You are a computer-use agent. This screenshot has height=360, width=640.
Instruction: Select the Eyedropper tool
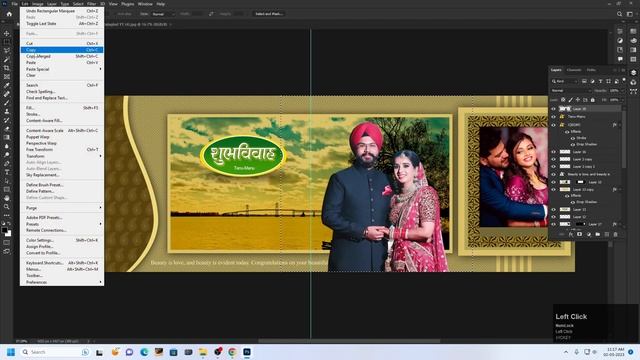7,85
